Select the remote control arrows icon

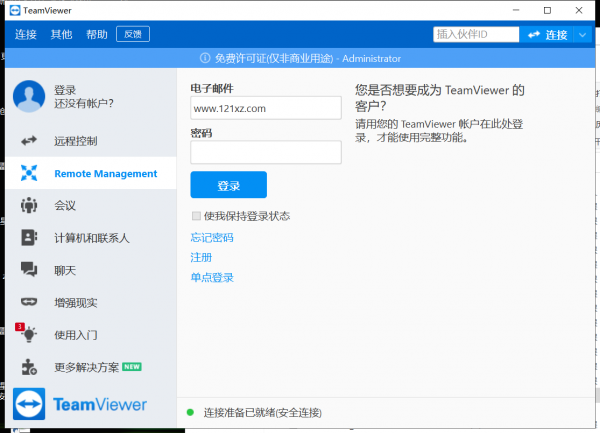(29, 141)
